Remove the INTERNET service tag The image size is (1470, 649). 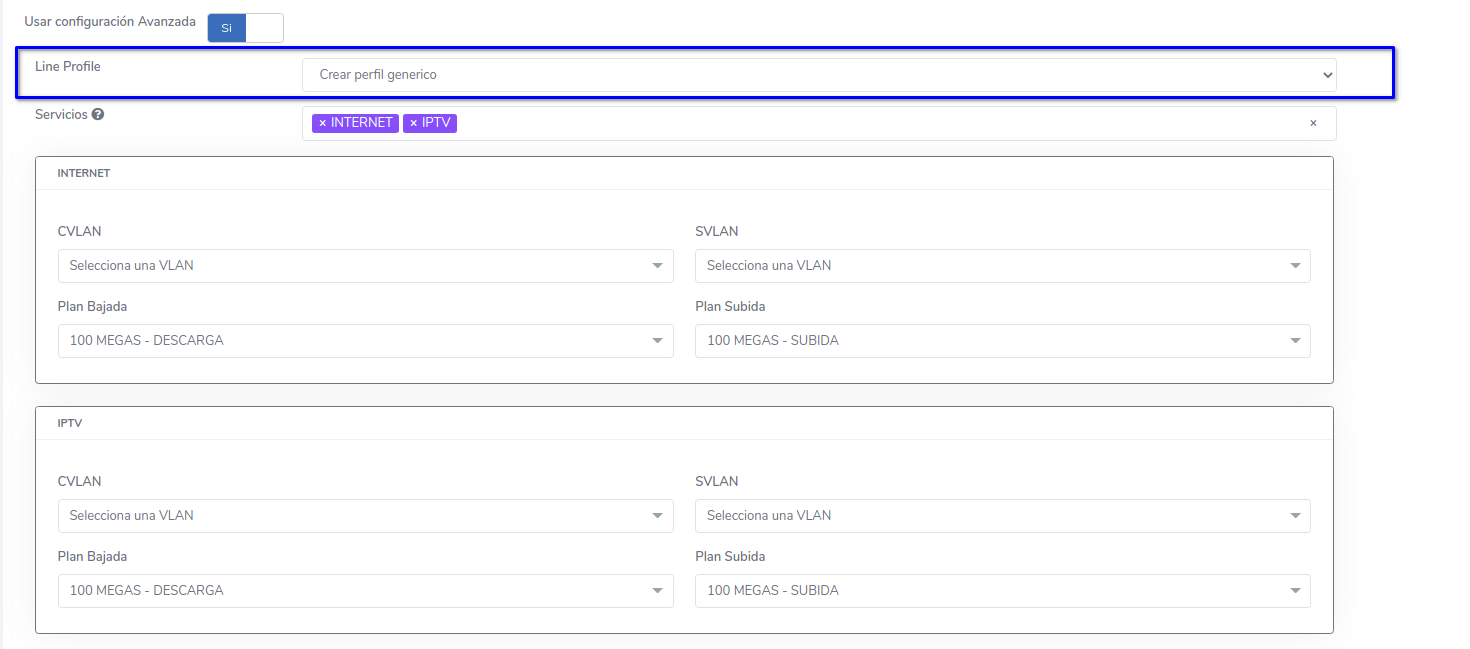322,123
